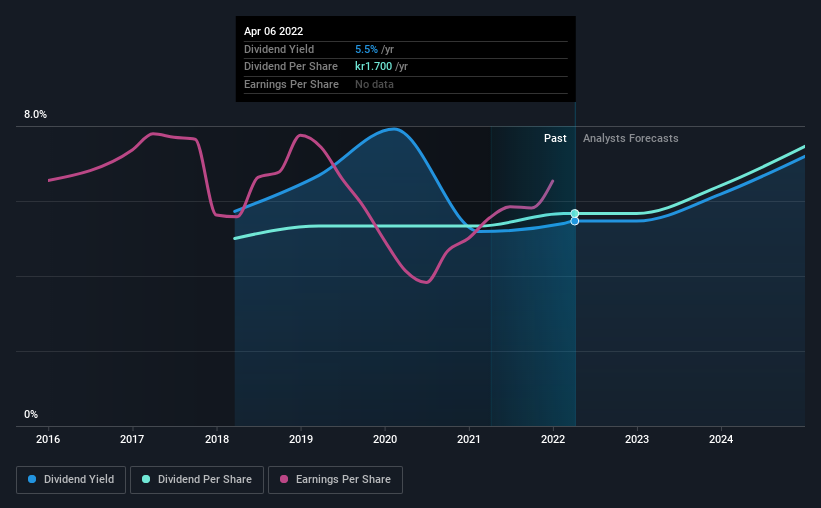Toggle the Dividend Per Share legend button
This screenshot has width=821, height=508.
click(197, 480)
